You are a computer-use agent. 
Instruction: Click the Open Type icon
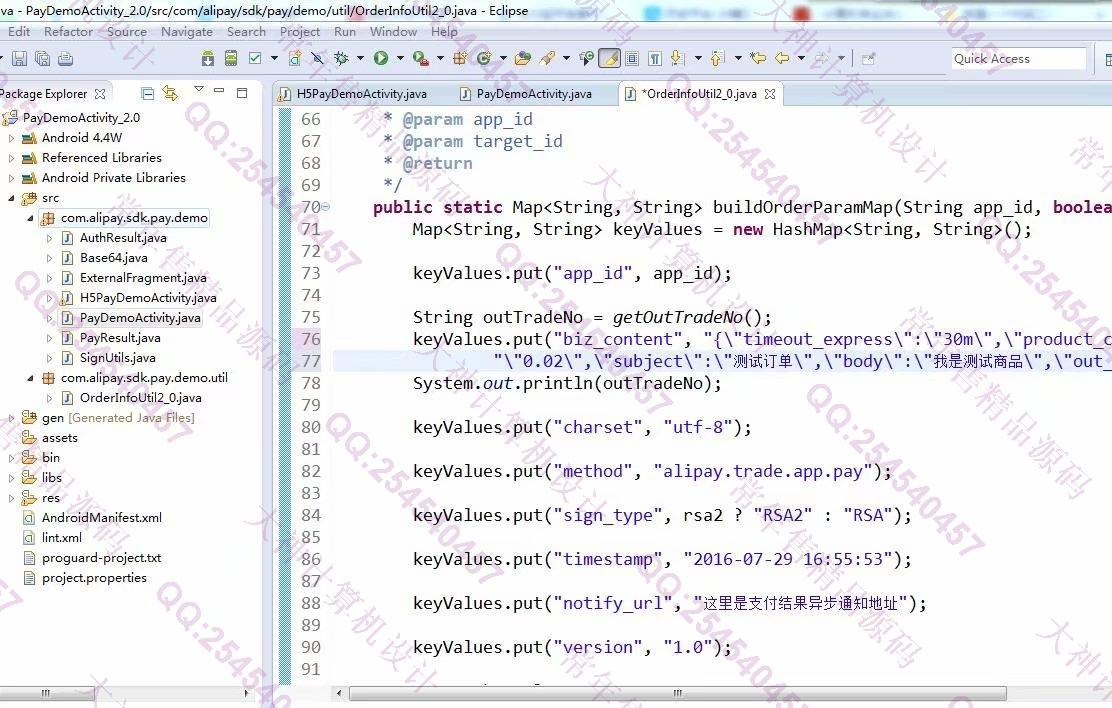523,59
